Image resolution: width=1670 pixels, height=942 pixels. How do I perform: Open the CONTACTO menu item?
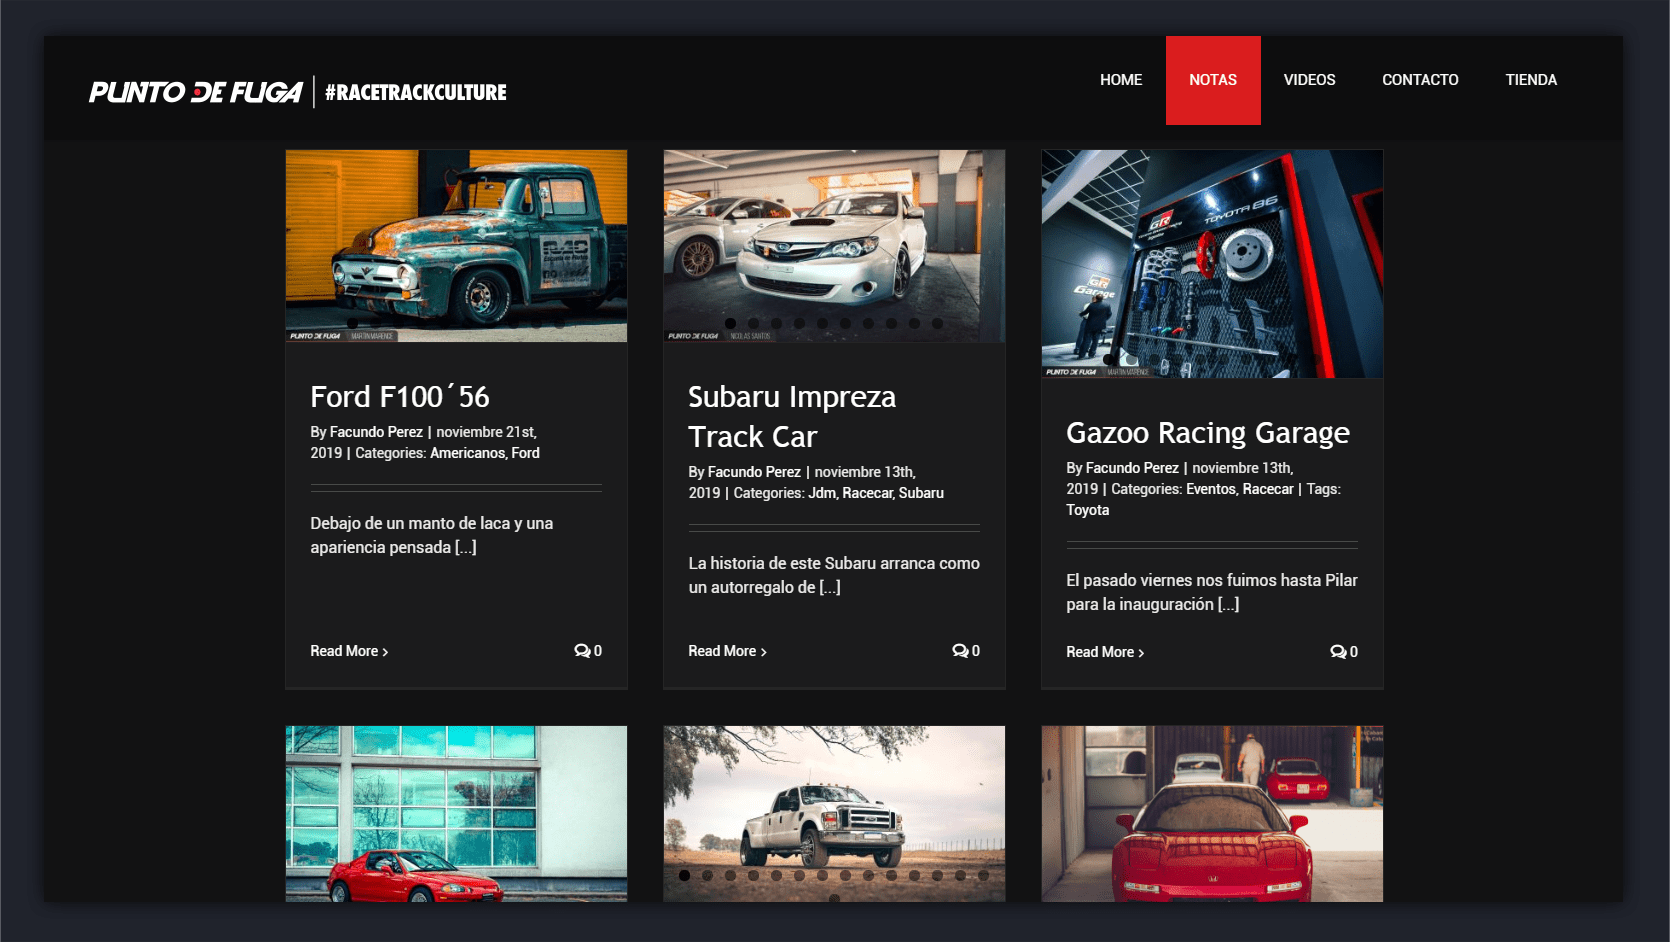(x=1420, y=80)
